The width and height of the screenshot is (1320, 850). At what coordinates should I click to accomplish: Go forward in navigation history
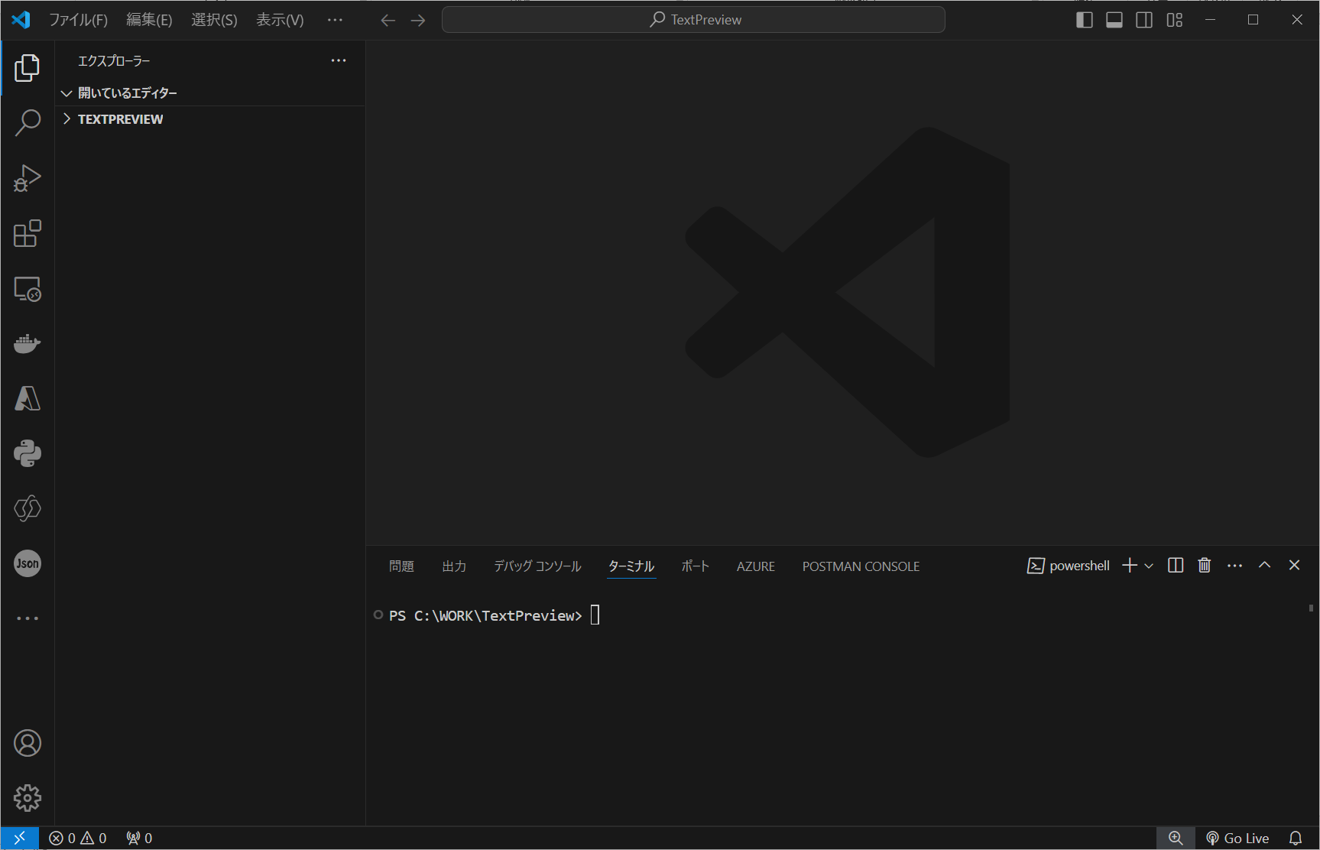point(418,20)
